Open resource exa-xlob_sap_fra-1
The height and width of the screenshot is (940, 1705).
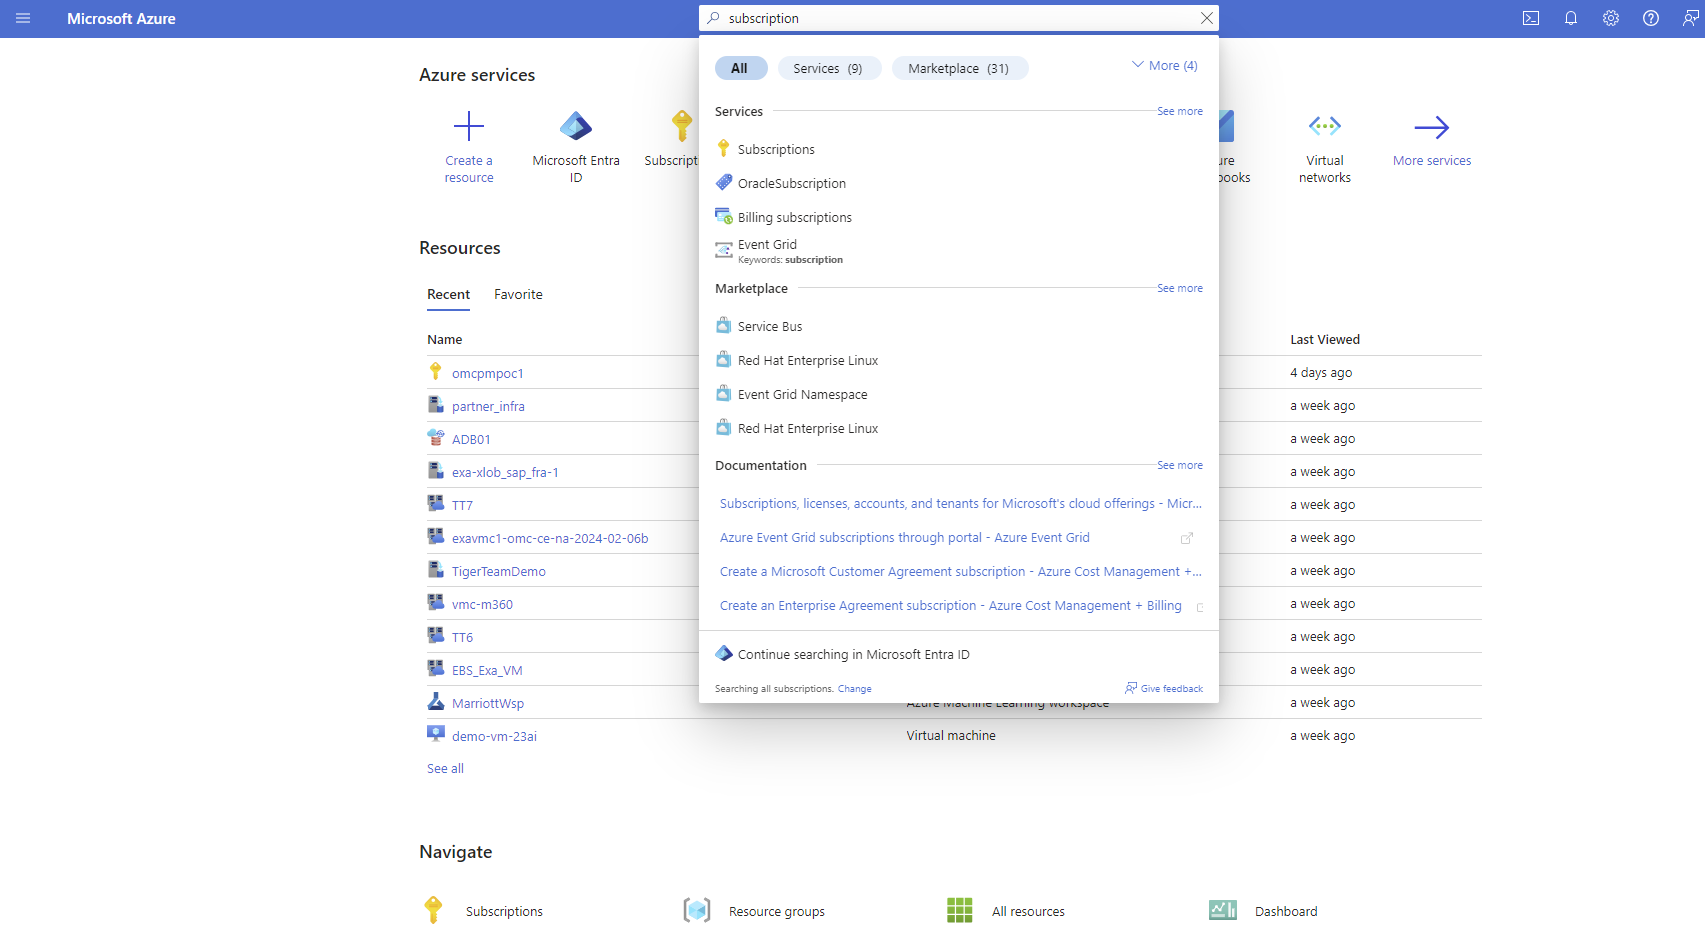[505, 472]
